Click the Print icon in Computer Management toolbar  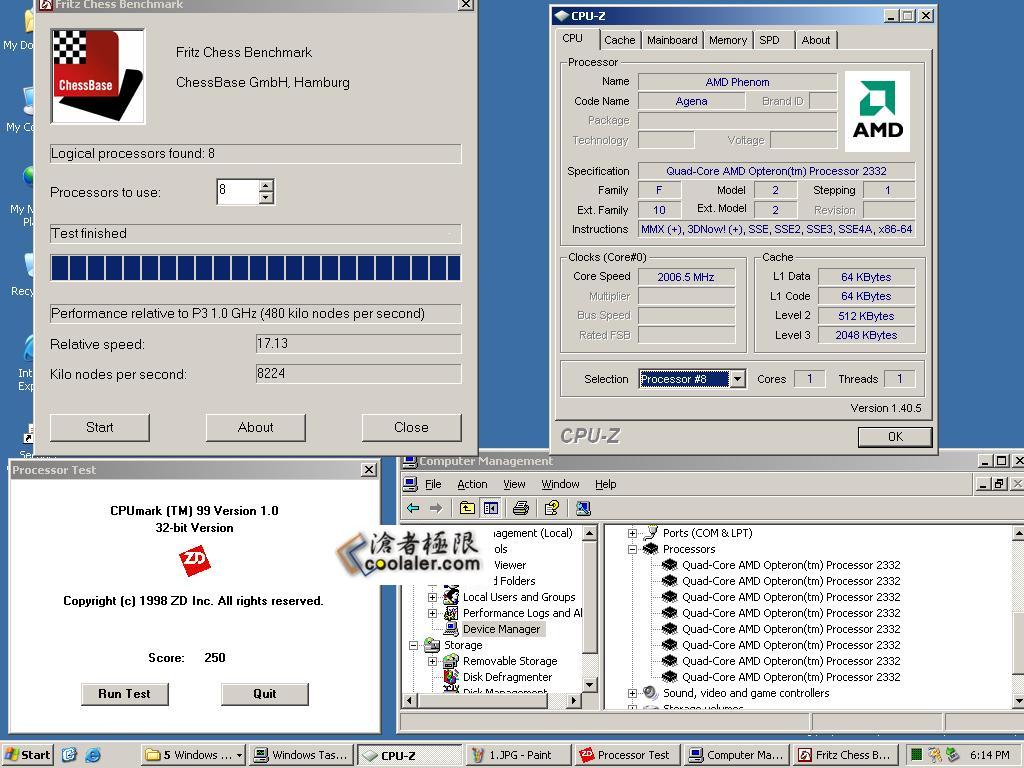(x=521, y=508)
